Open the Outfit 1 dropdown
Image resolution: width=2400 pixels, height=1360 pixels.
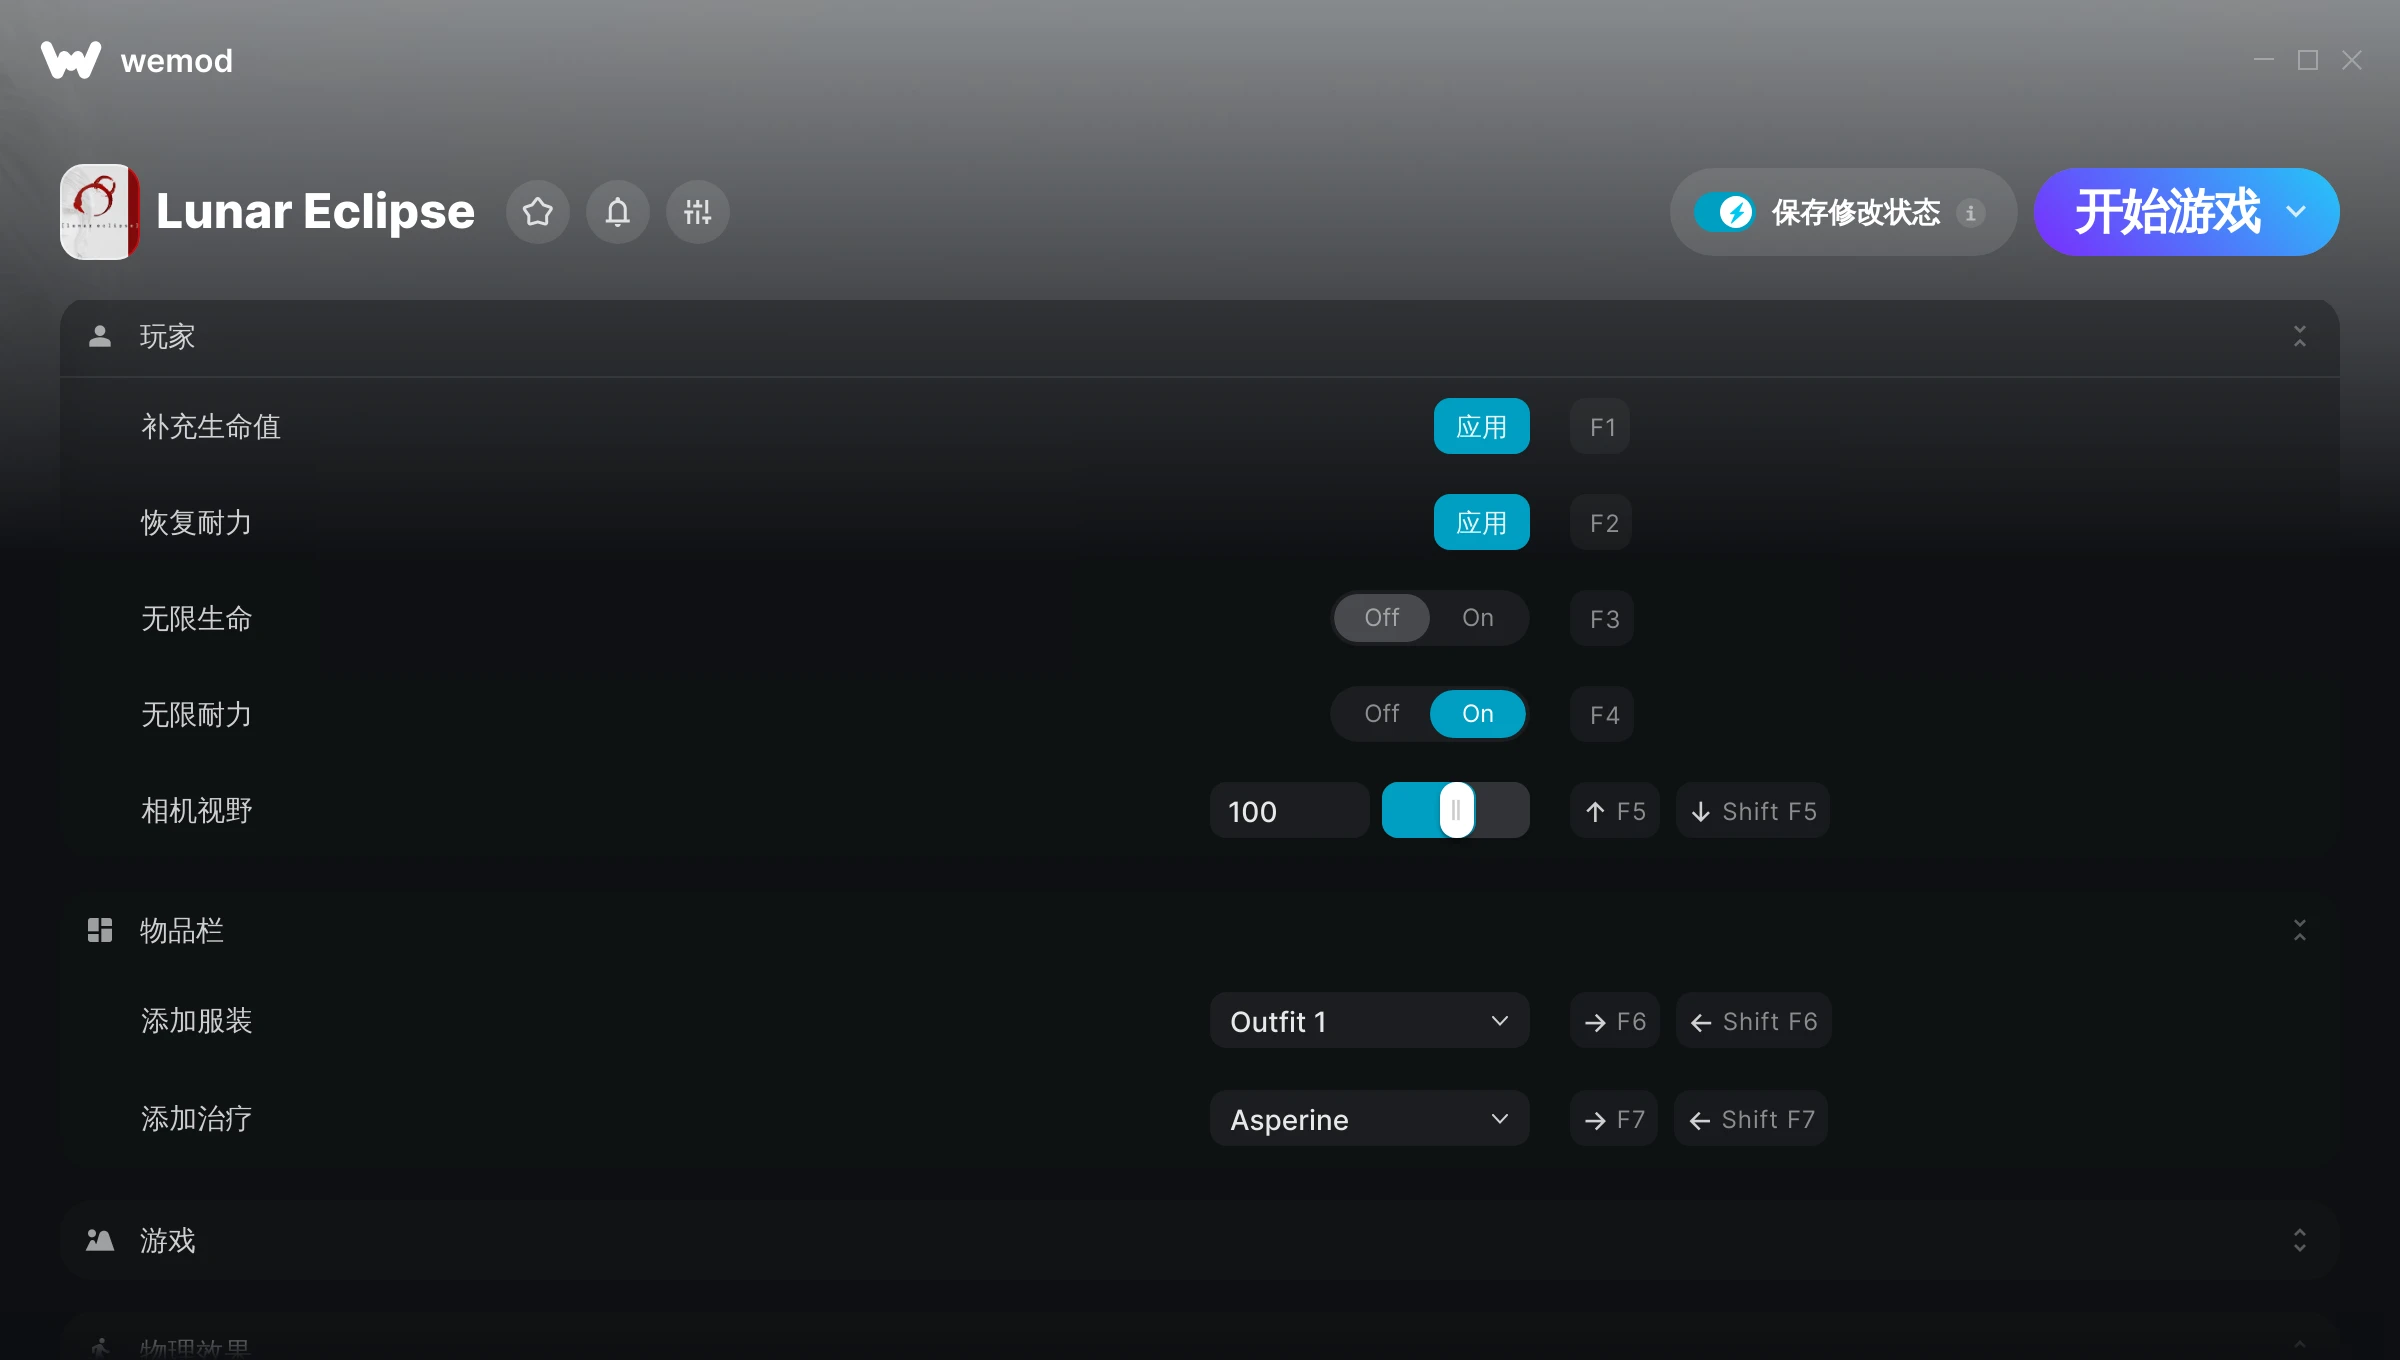1369,1021
